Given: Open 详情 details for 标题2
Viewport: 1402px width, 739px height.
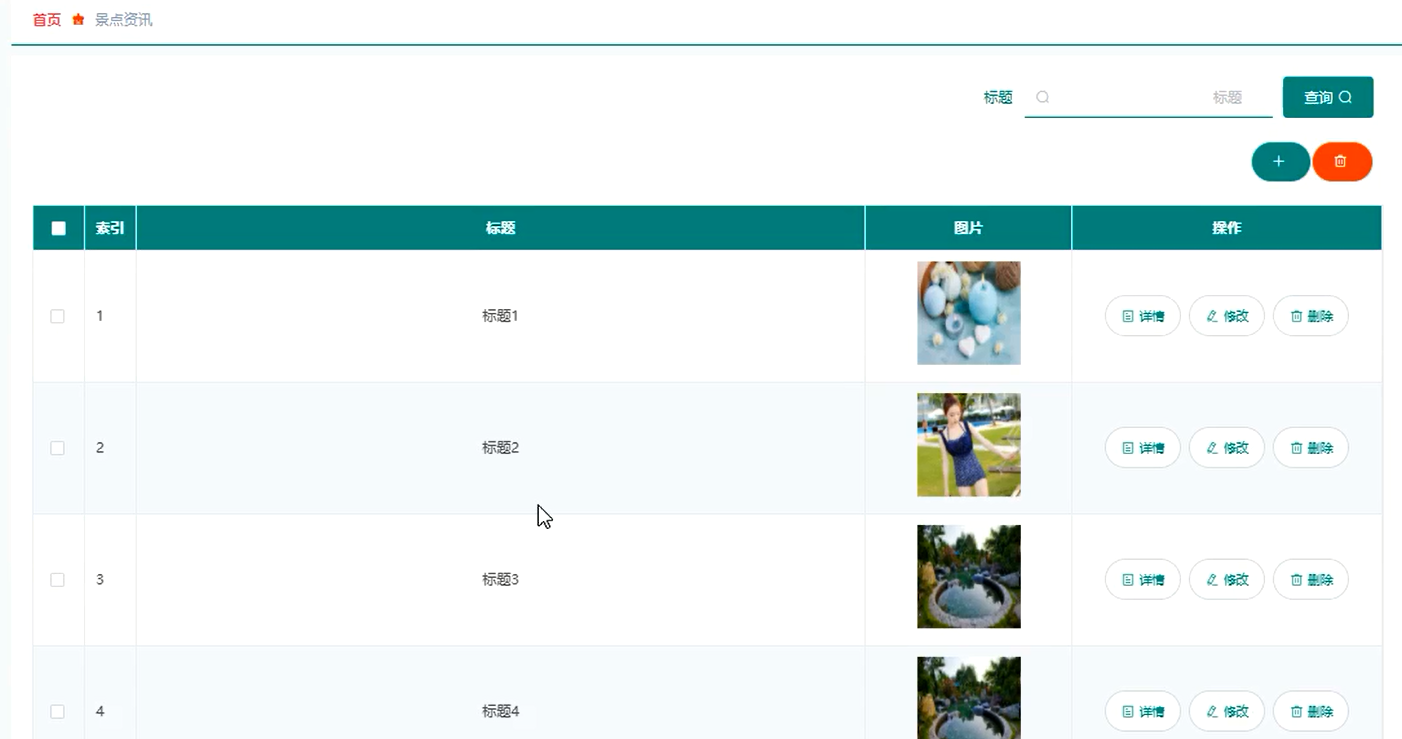Looking at the screenshot, I should 1143,448.
